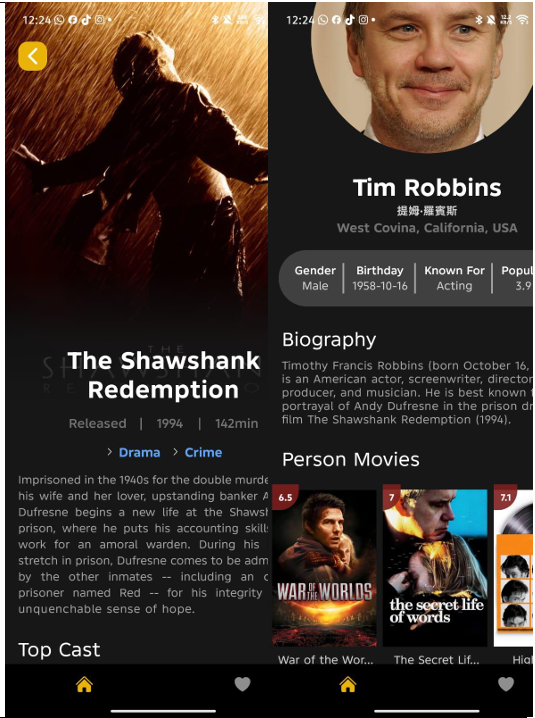Select the Birthday info cell

coord(380,278)
